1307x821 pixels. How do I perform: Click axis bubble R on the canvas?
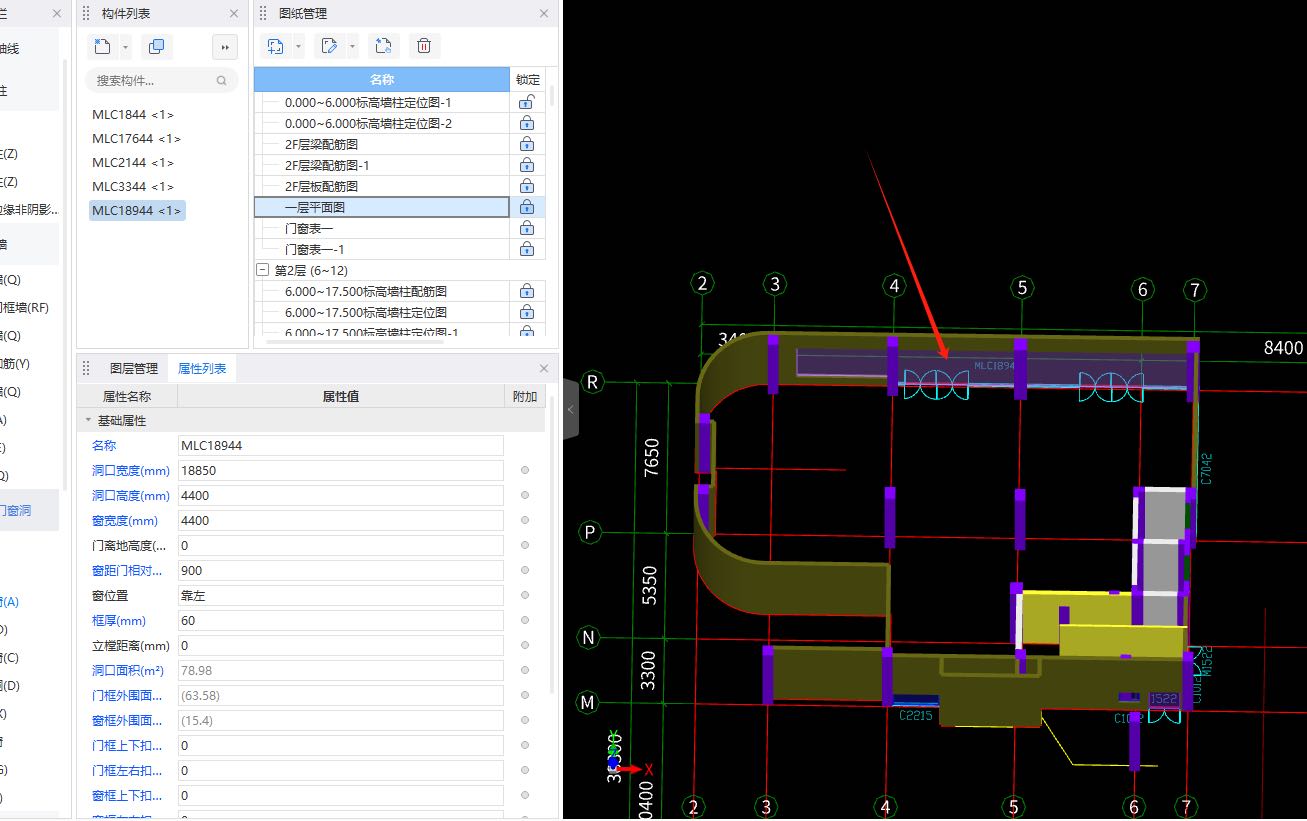point(592,382)
